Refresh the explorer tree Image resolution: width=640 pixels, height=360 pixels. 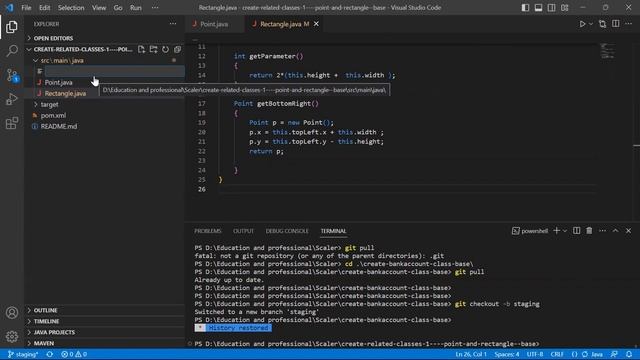tap(165, 49)
